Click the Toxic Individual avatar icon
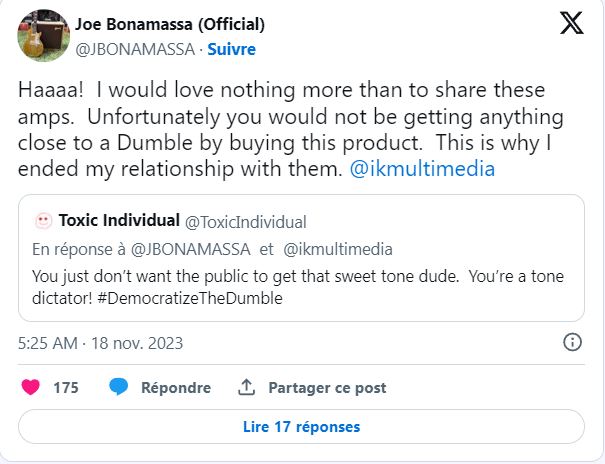Screen dimensions: 605x464 click(x=43, y=221)
